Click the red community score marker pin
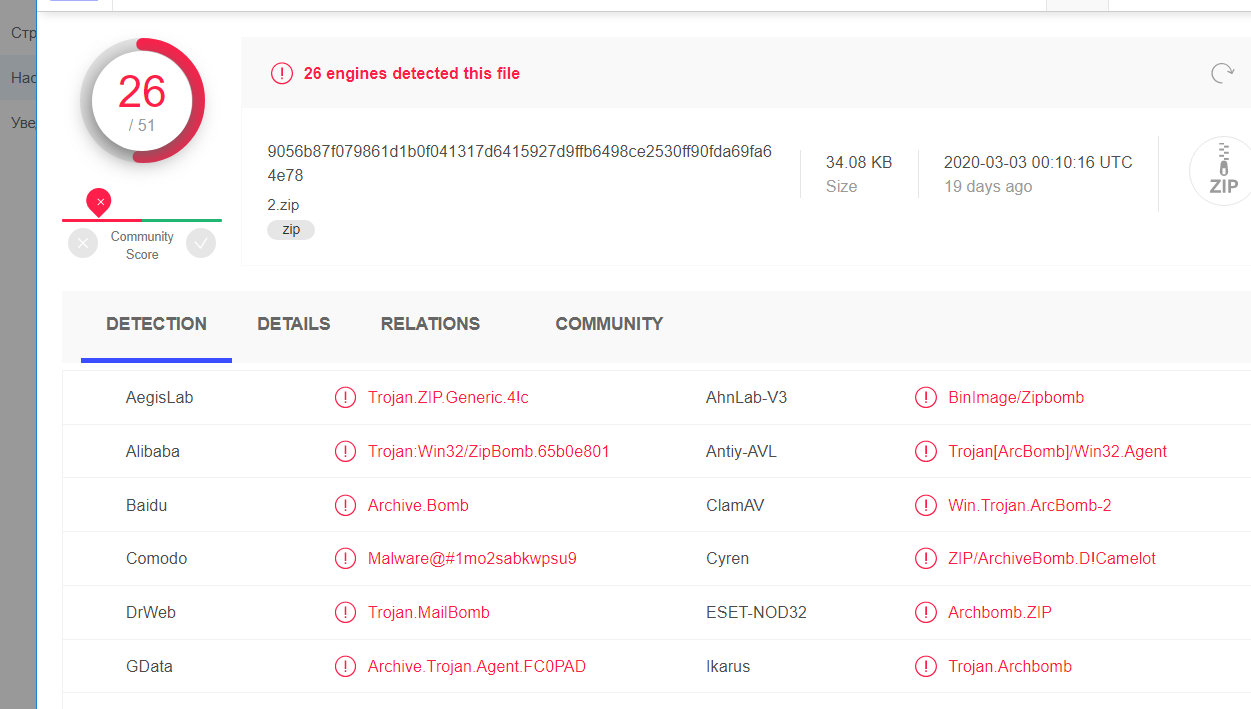This screenshot has width=1251, height=709. click(x=99, y=202)
